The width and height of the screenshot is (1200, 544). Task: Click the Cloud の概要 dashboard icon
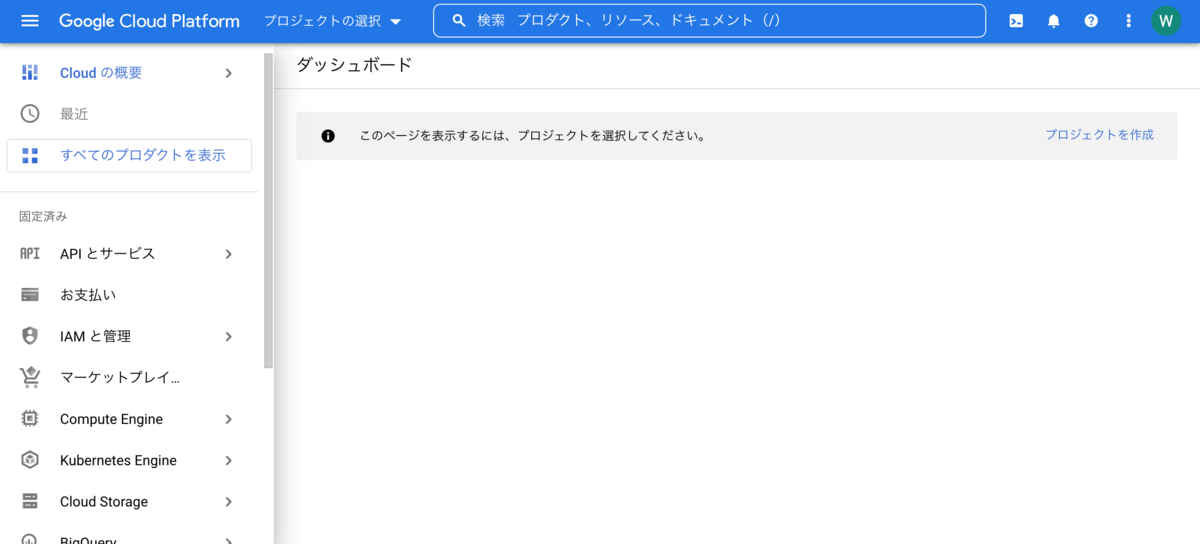coord(30,72)
